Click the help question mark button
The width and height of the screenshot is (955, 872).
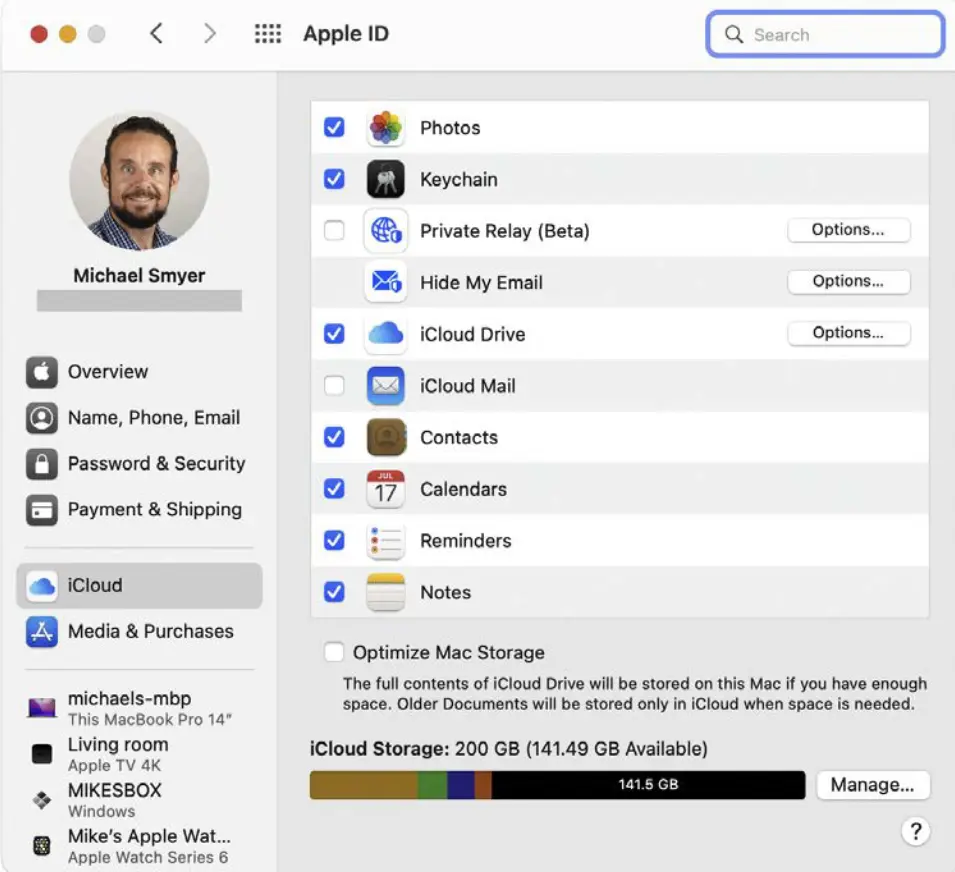(x=915, y=831)
